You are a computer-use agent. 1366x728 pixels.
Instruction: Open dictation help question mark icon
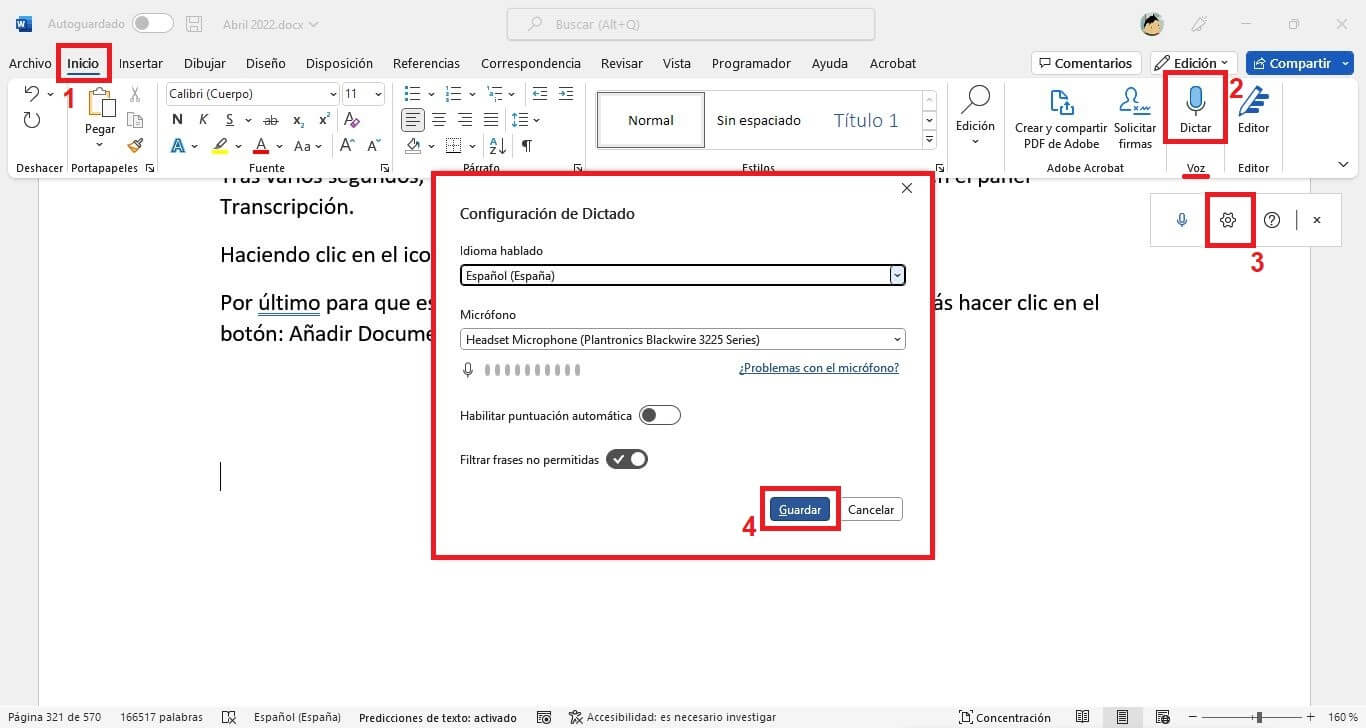click(1272, 220)
